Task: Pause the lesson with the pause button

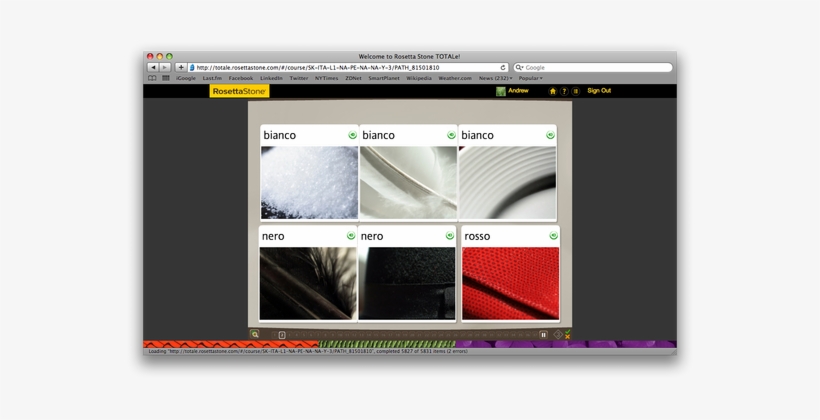Action: pyautogui.click(x=543, y=335)
